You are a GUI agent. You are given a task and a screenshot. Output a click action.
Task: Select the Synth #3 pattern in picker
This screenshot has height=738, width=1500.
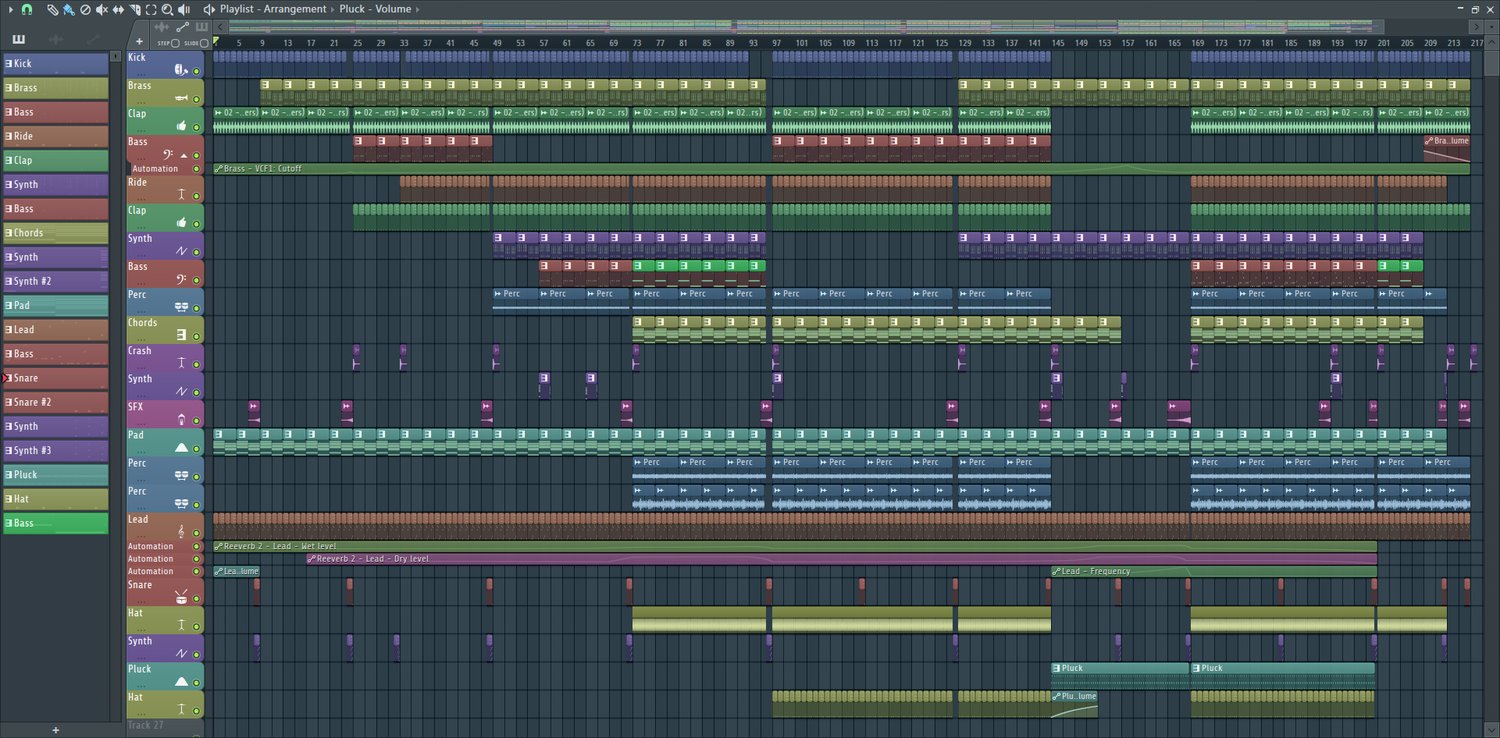(x=56, y=450)
